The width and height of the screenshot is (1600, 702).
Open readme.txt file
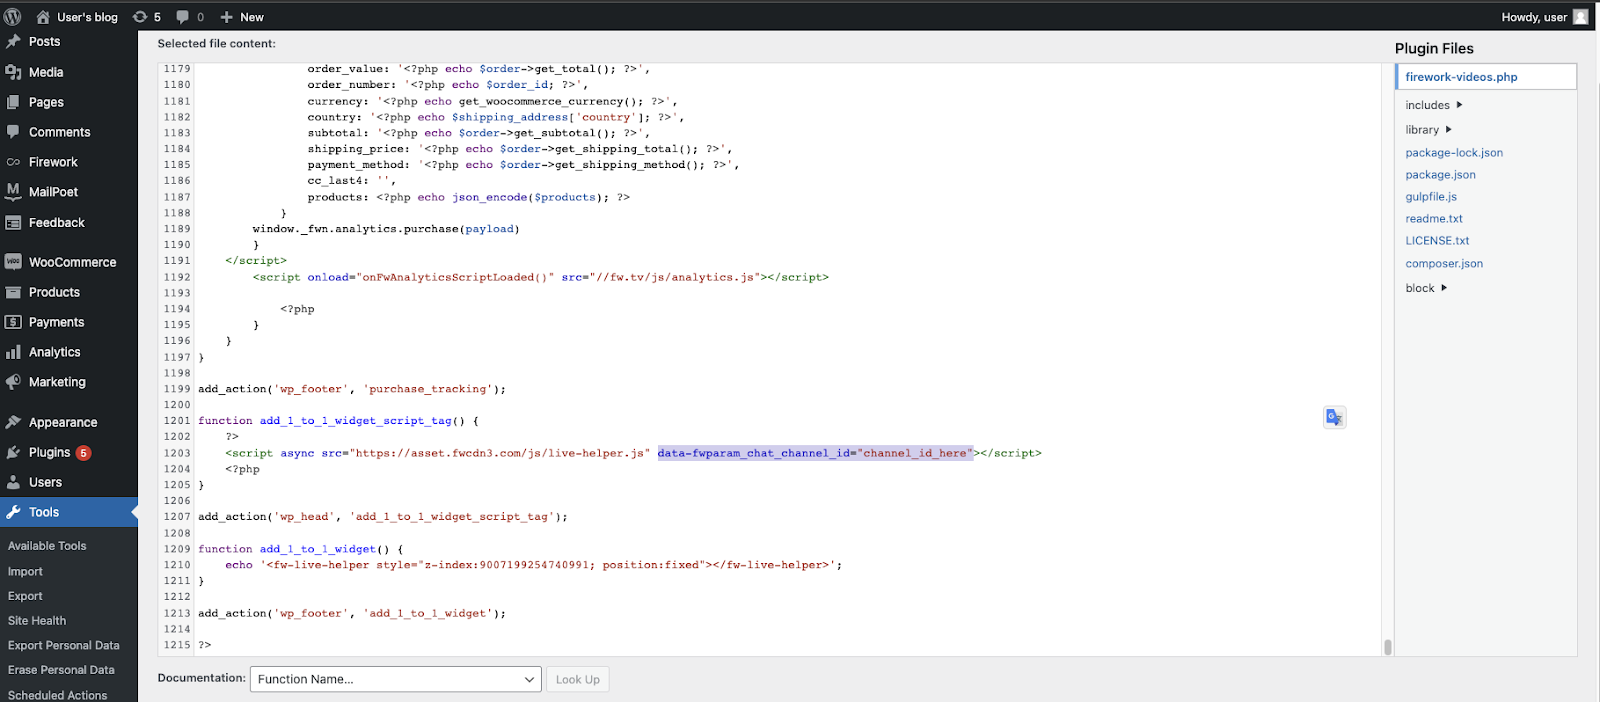click(x=1434, y=219)
